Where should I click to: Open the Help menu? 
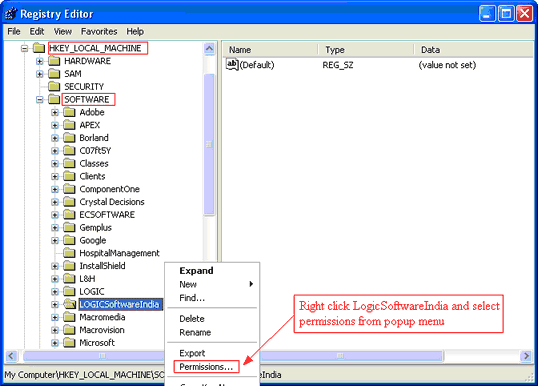click(x=135, y=32)
